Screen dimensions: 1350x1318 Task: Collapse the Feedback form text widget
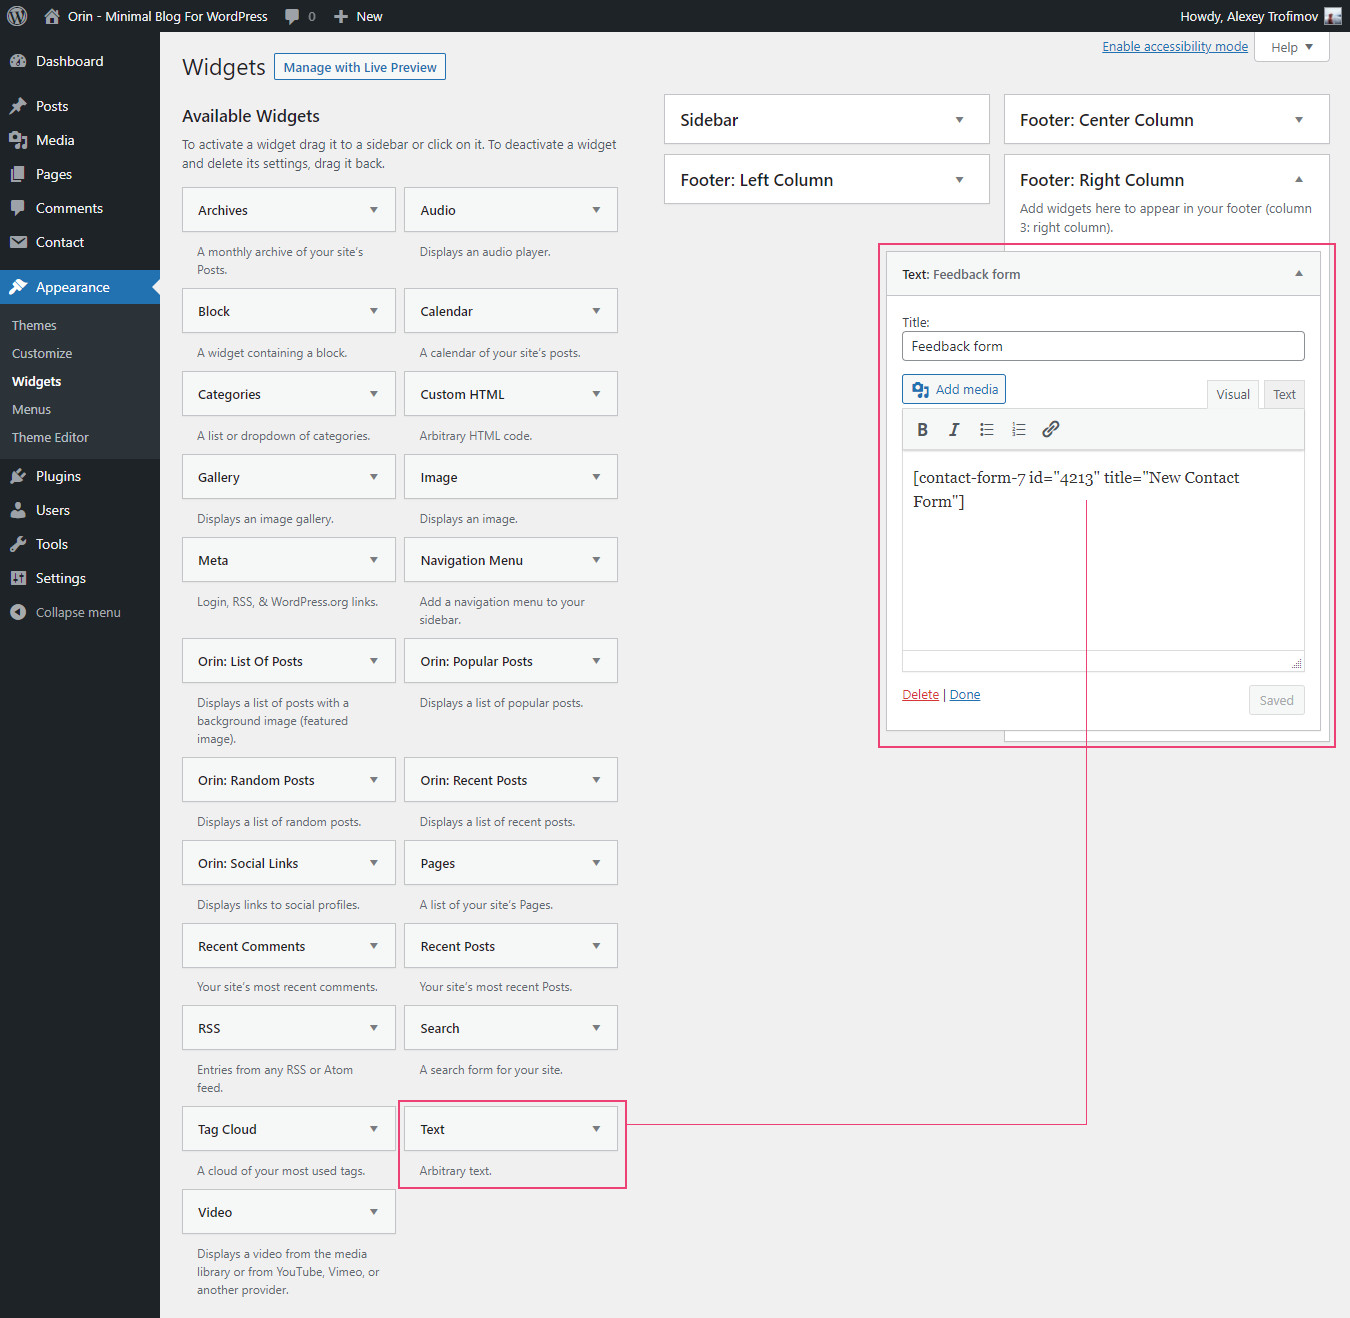click(x=1298, y=273)
